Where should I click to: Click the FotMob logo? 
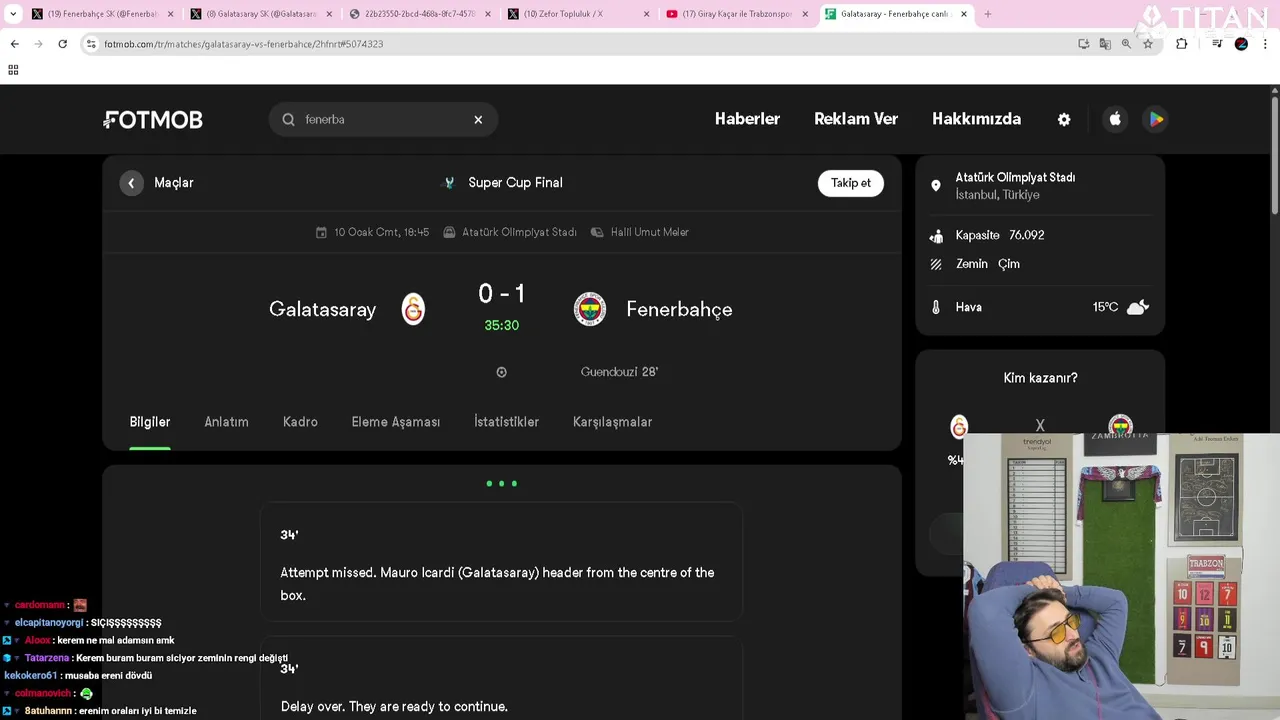point(153,120)
